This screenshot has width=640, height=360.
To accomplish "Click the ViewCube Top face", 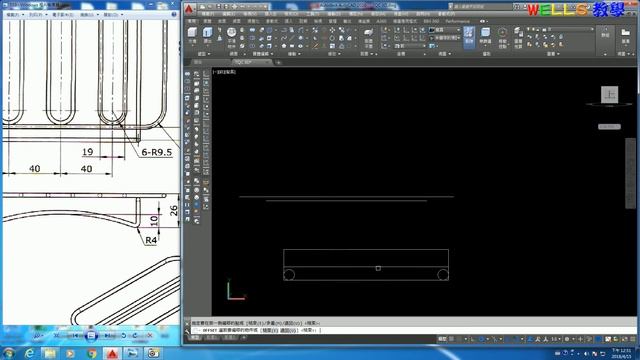I will pos(609,95).
